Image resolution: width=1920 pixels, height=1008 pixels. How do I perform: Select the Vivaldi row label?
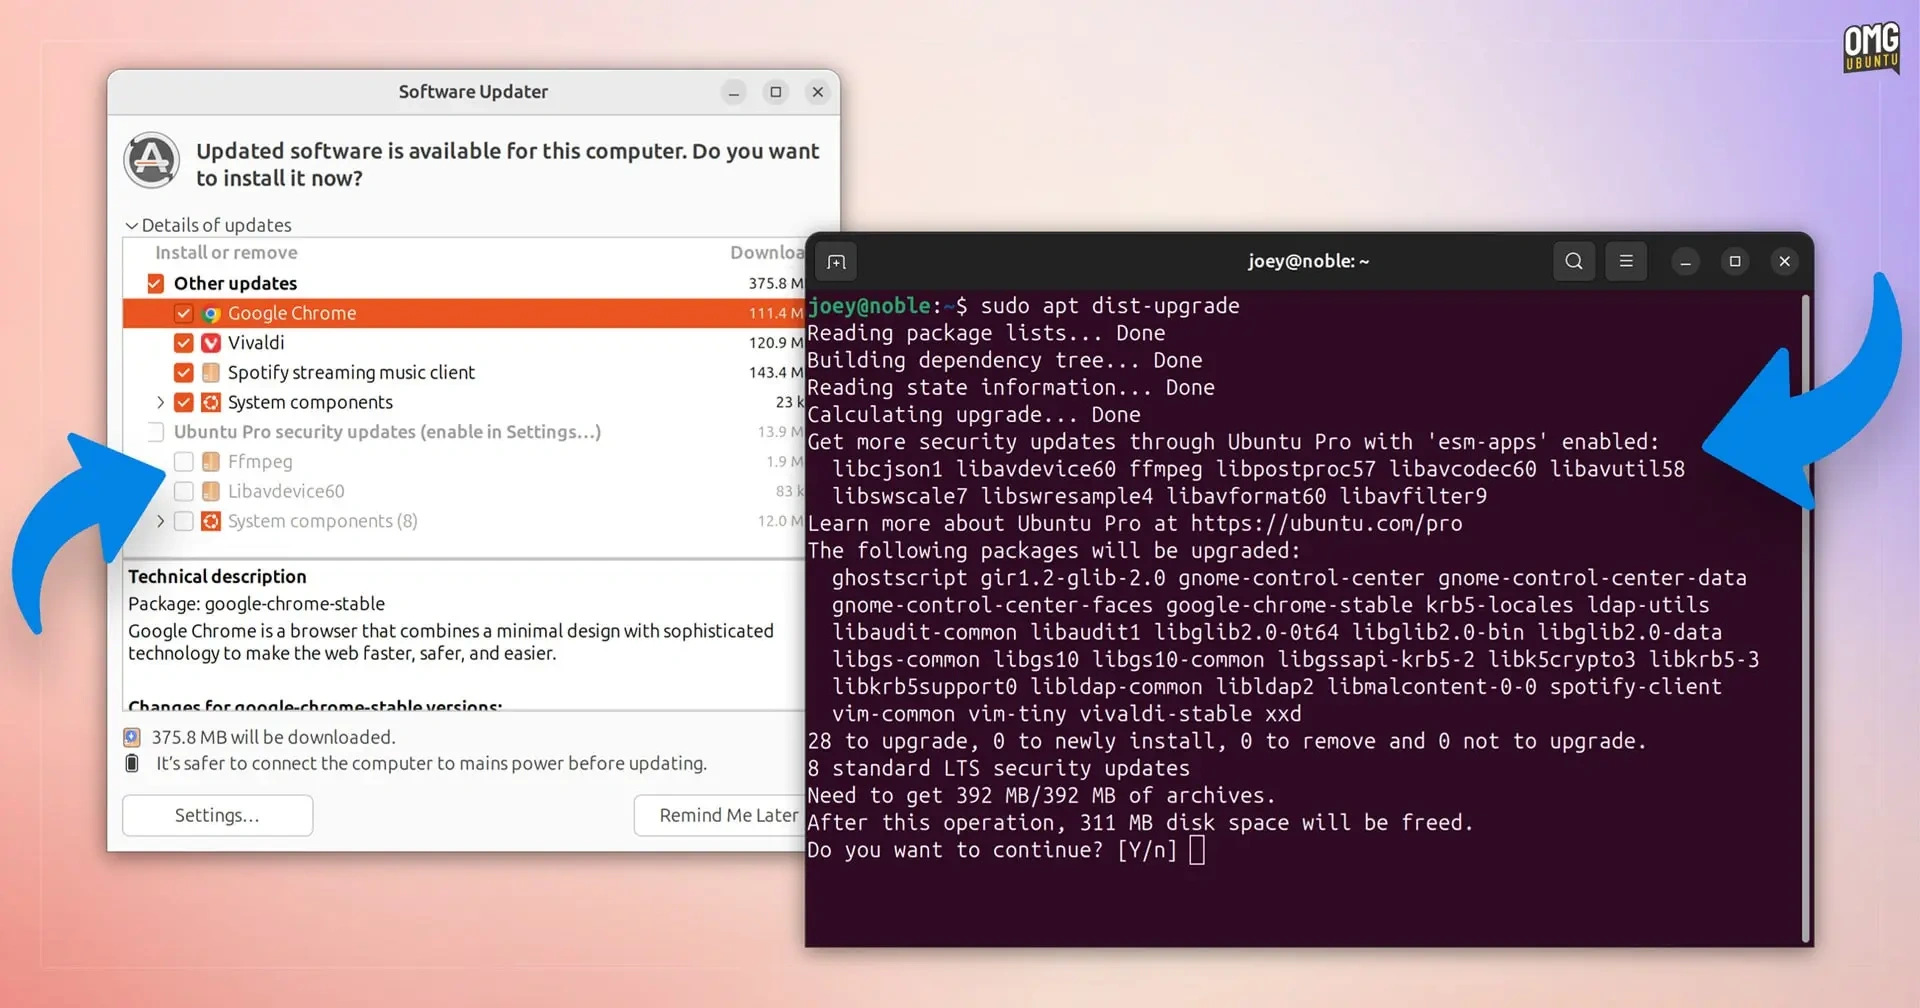pyautogui.click(x=256, y=343)
